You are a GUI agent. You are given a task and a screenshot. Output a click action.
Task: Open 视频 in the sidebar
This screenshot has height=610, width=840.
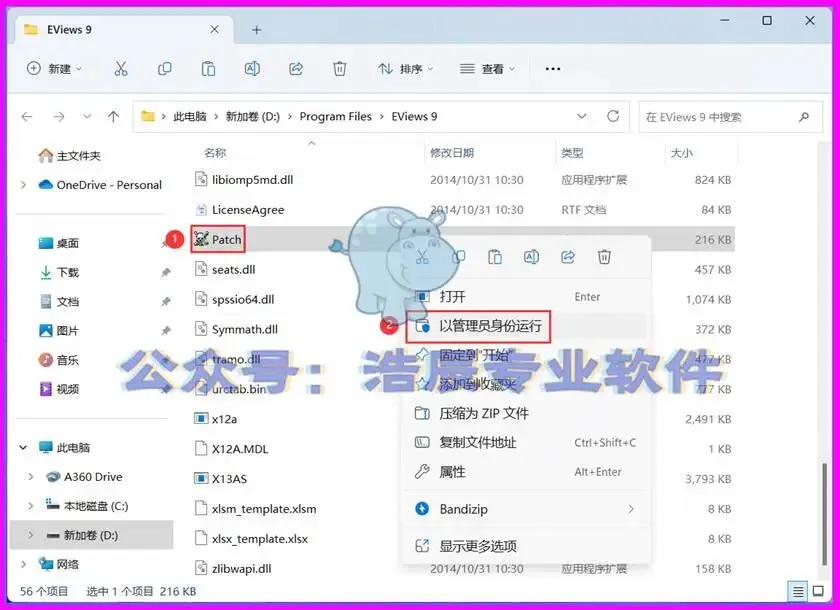click(x=59, y=389)
